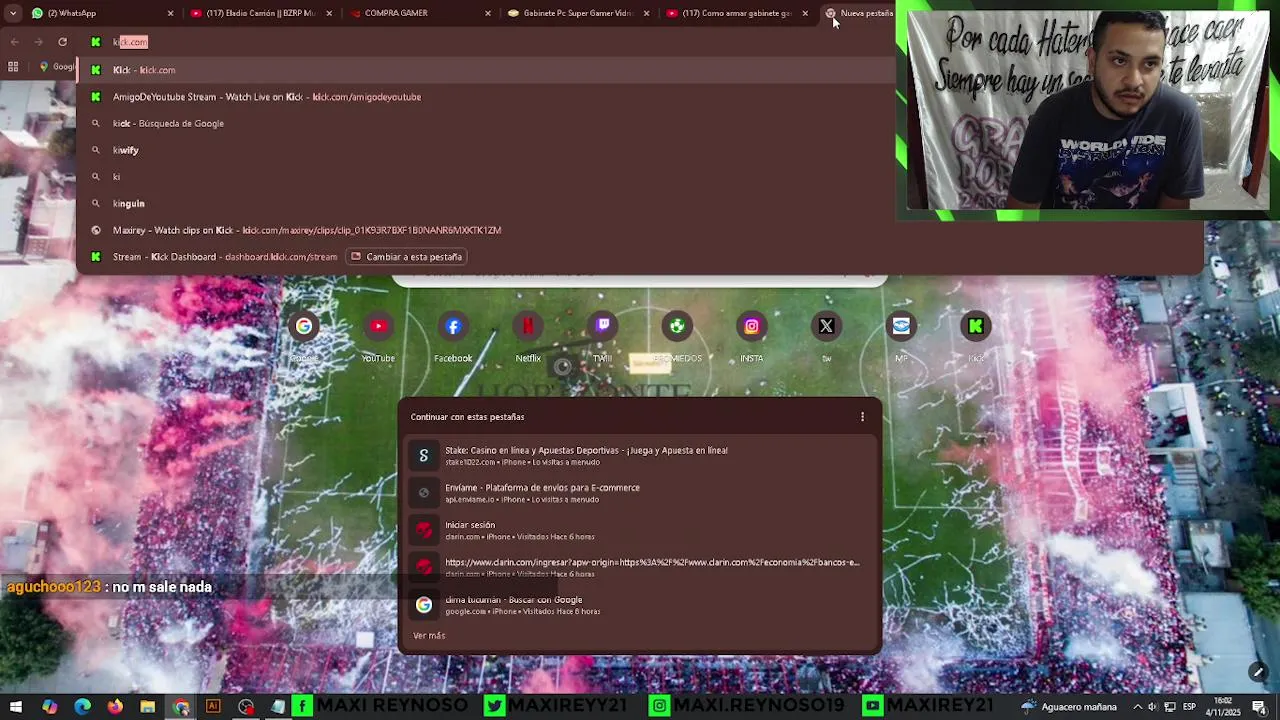Close the Gabinete Pc Super Gamer tab
1280x720 pixels.
(x=646, y=13)
